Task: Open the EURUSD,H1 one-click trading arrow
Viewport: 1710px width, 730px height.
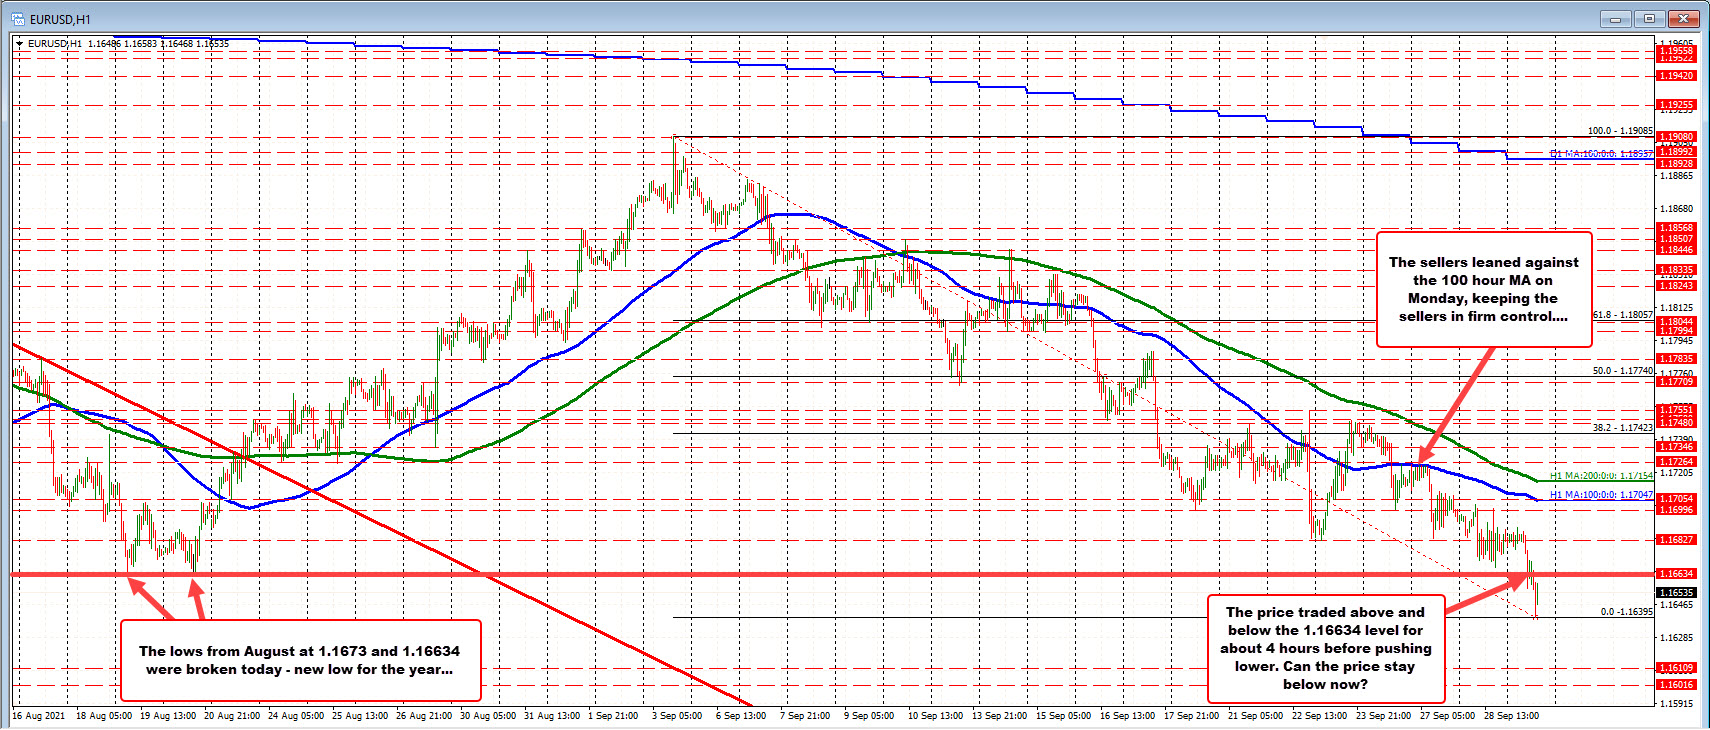Action: [x=20, y=44]
